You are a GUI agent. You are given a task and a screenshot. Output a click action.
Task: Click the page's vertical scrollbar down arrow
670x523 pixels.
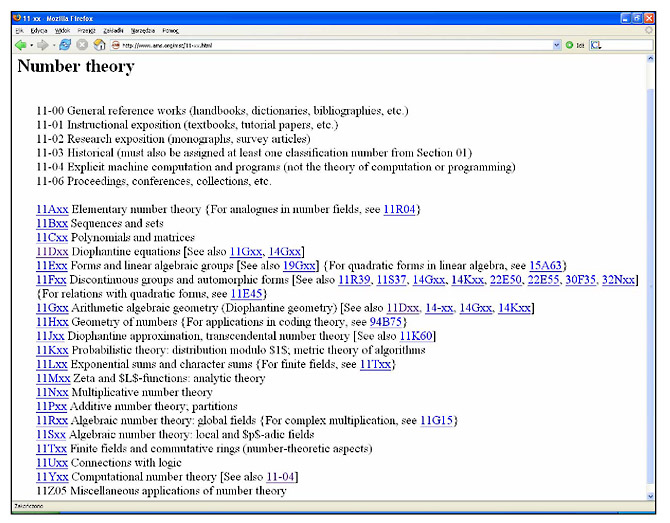pyautogui.click(x=652, y=494)
